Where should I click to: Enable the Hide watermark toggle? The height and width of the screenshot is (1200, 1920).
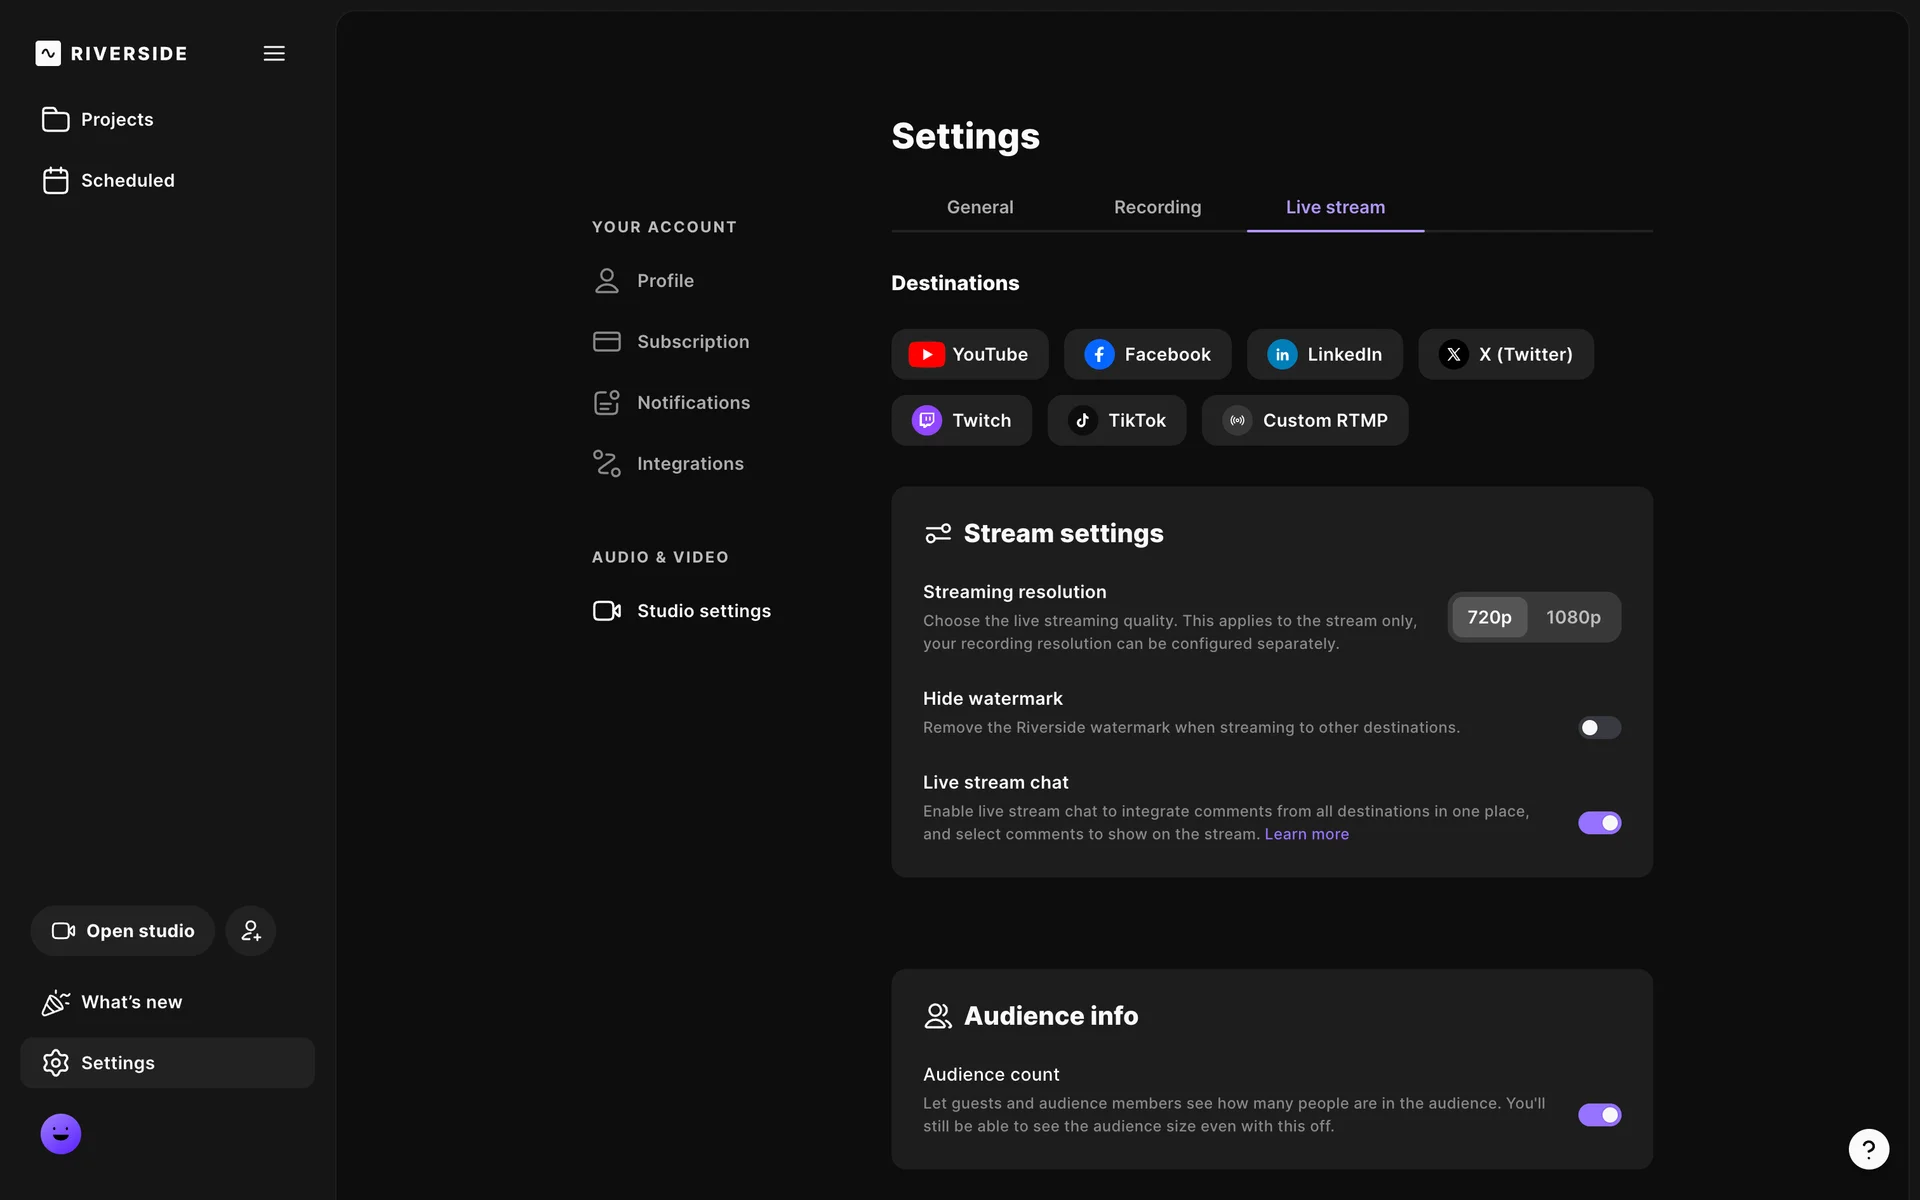tap(1599, 728)
